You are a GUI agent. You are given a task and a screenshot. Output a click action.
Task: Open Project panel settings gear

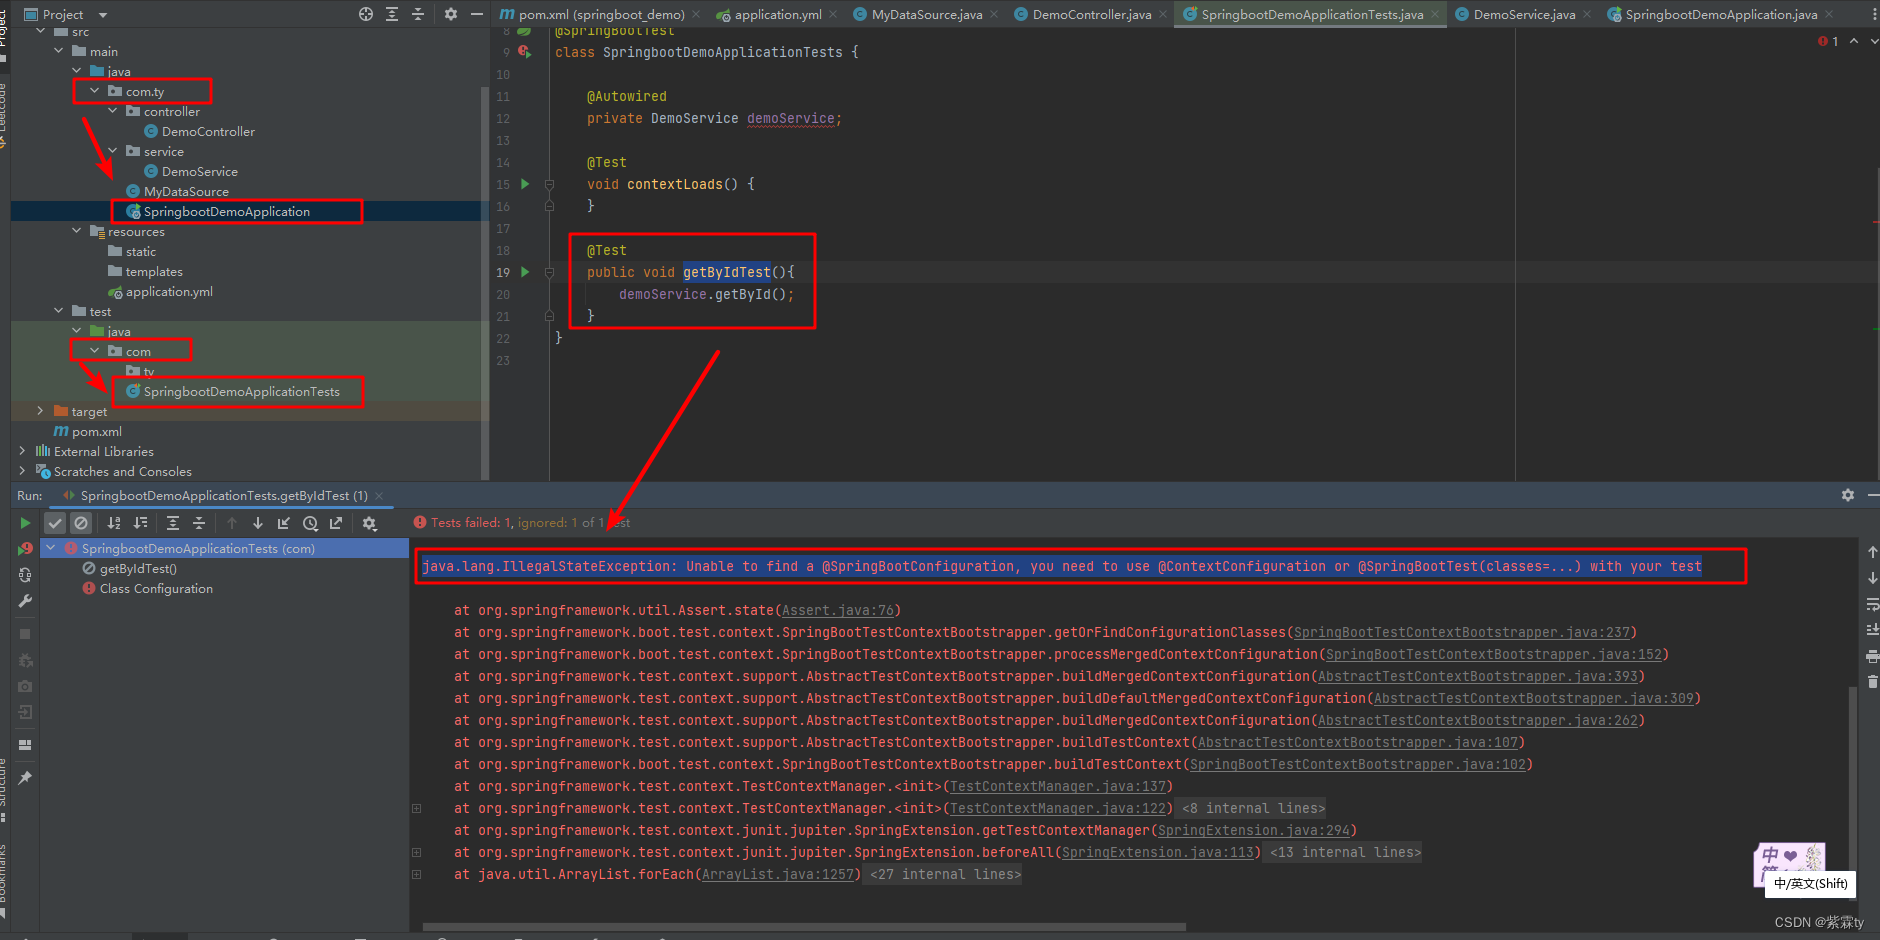click(451, 14)
